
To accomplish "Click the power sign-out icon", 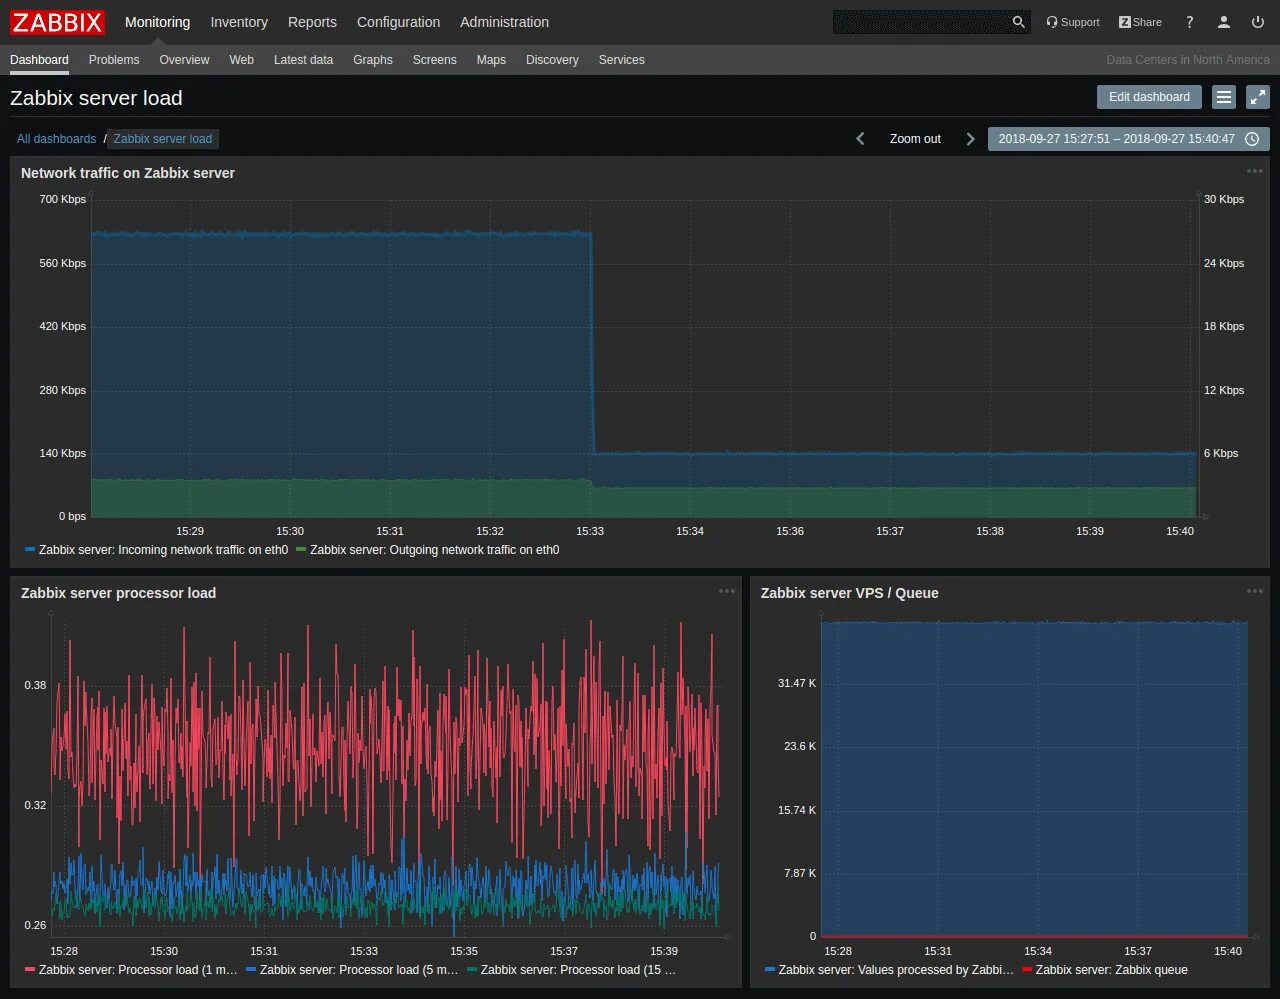I will click(x=1258, y=22).
